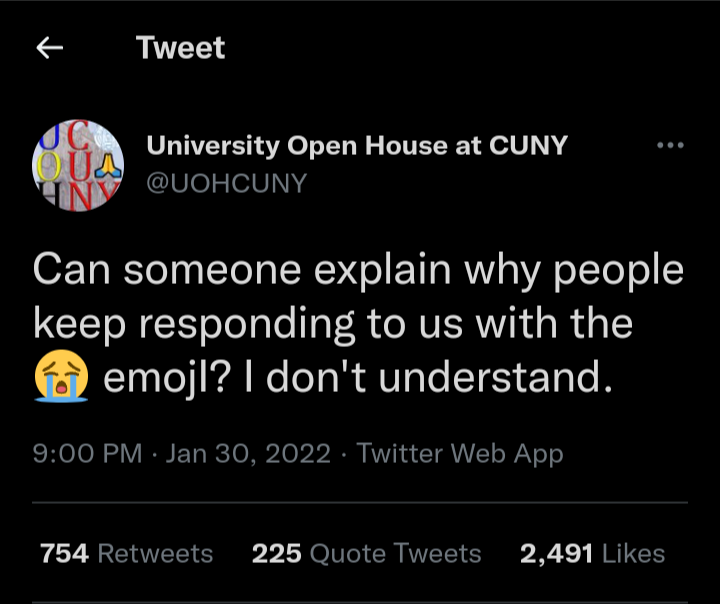Open the UOHCUNY profile avatar
This screenshot has width=720, height=604.
[x=79, y=165]
